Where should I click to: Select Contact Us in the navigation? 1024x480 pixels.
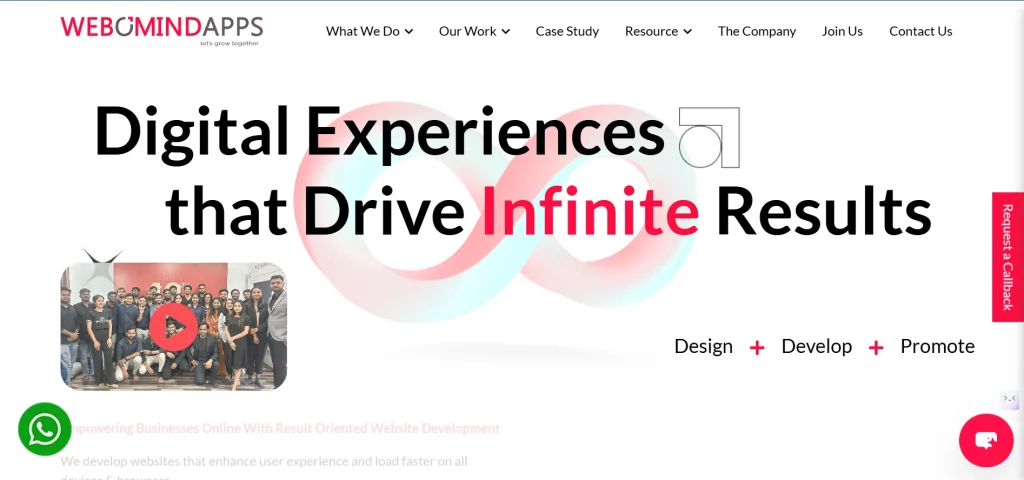click(x=920, y=31)
